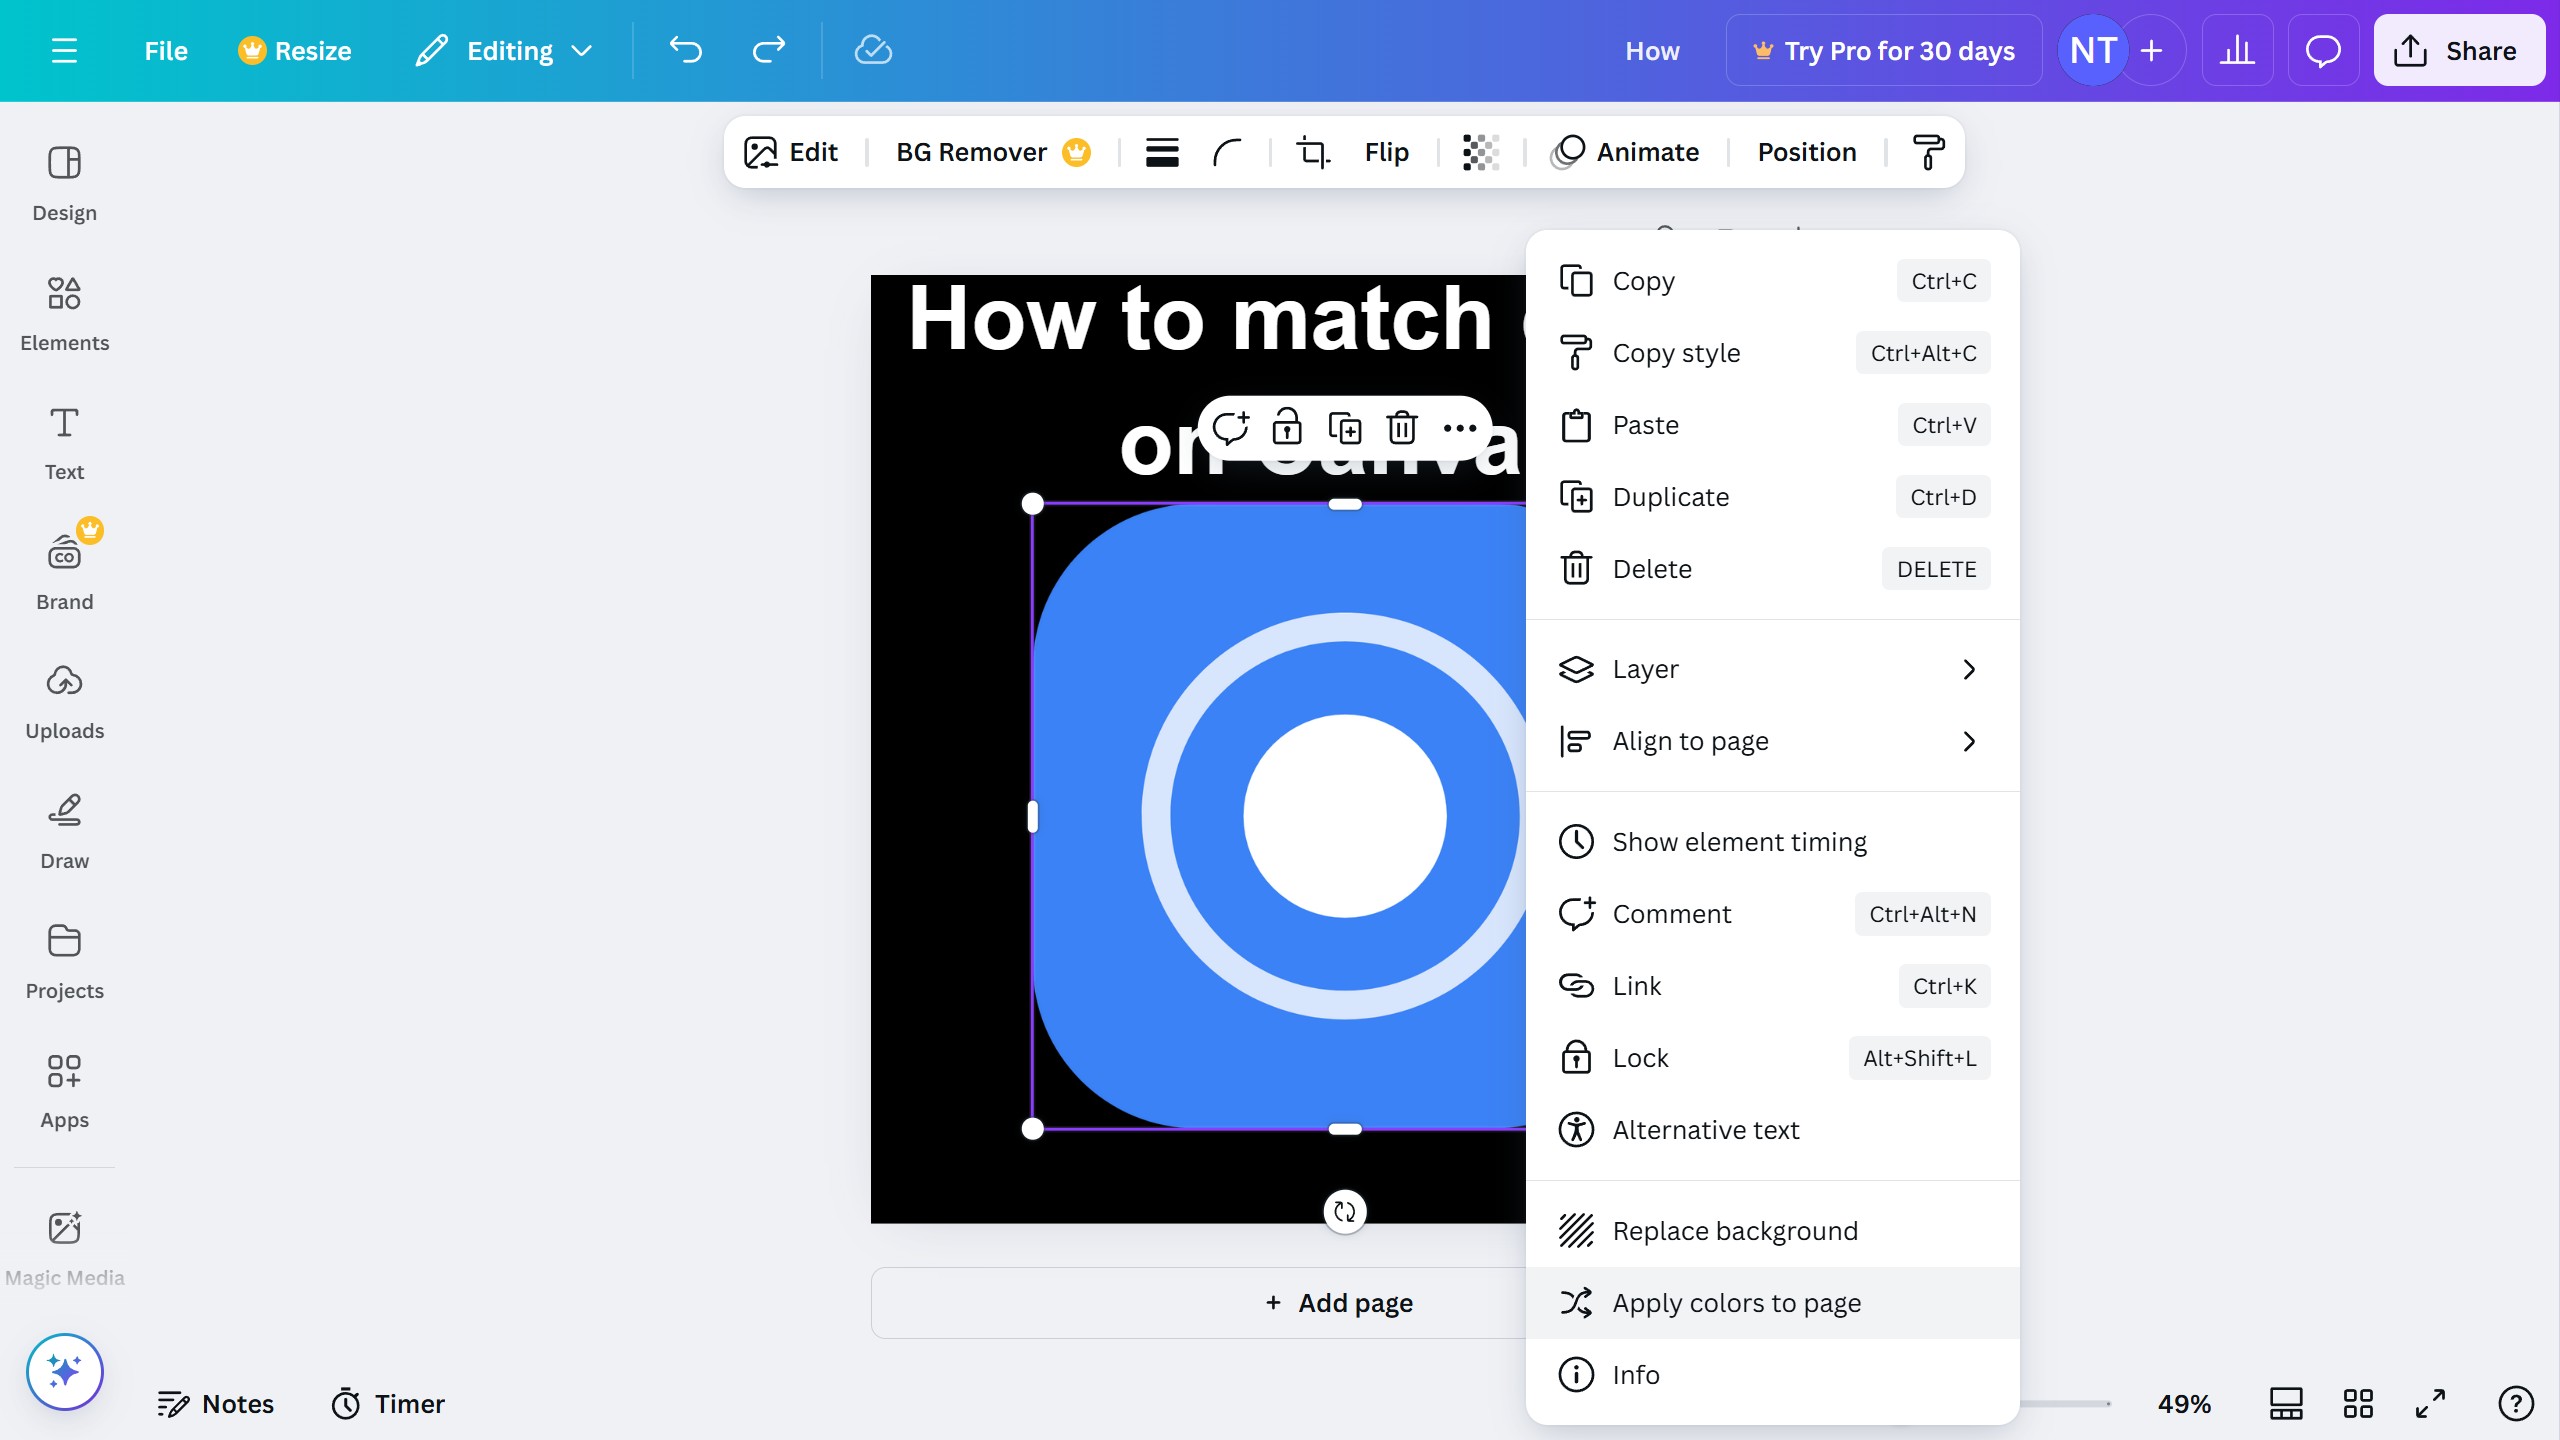This screenshot has width=2560, height=1440.
Task: Select the Draw tool in sidebar
Action: pyautogui.click(x=64, y=832)
